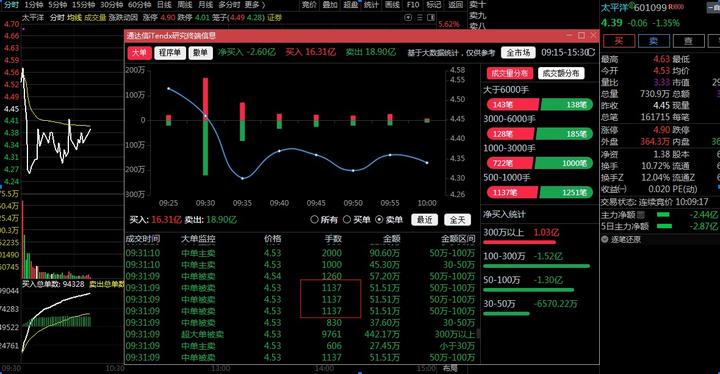
Task: Open the 多分时 view
Action: pyautogui.click(x=229, y=5)
